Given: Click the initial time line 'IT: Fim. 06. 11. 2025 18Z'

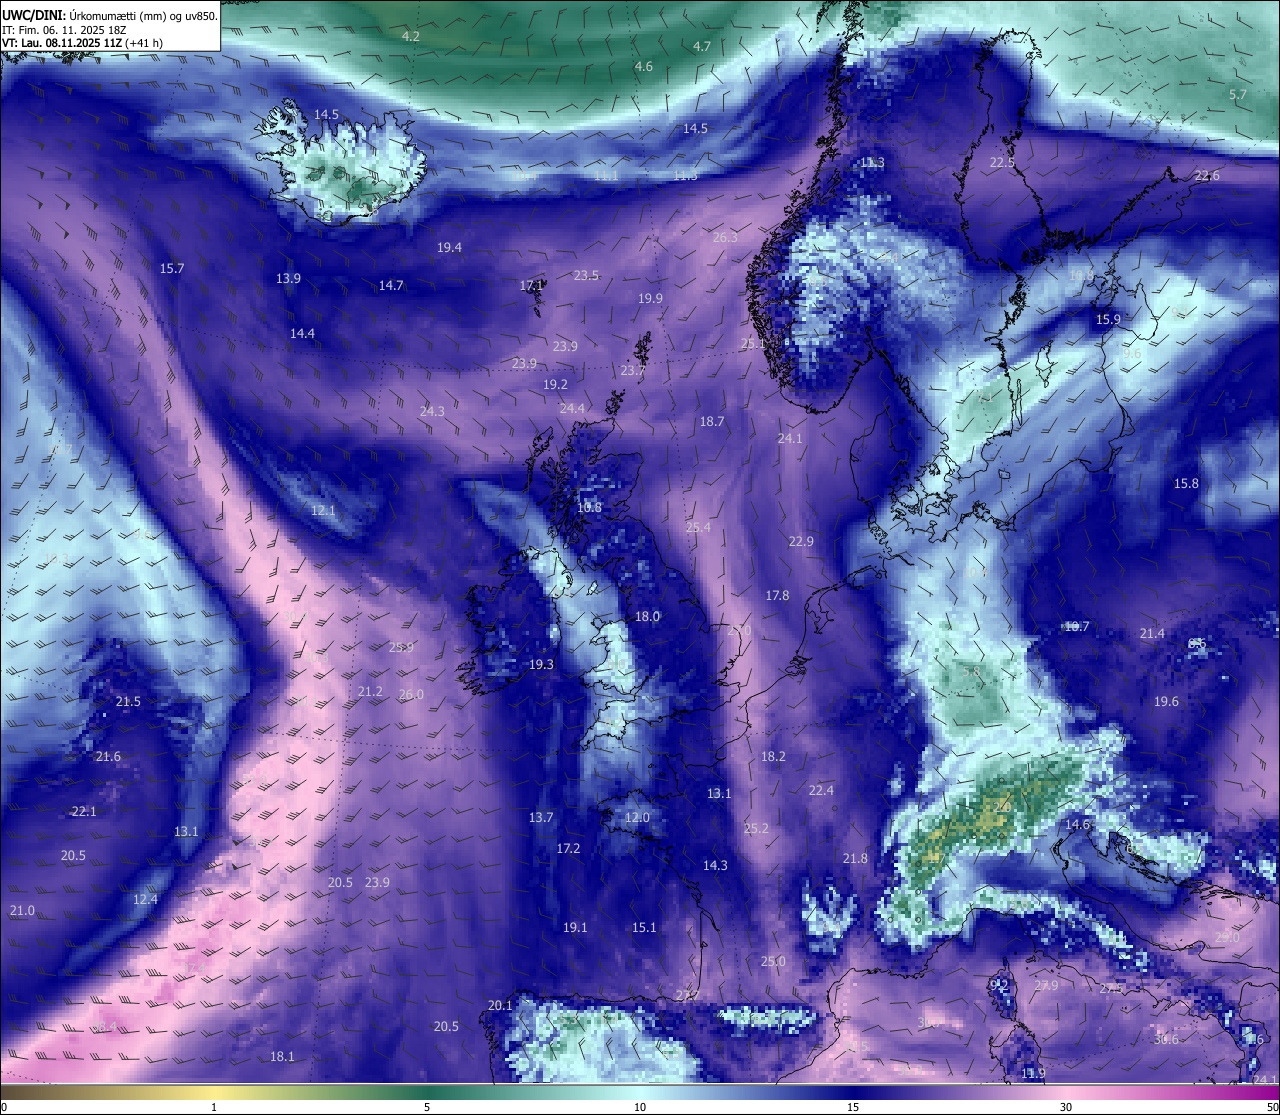Looking at the screenshot, I should click(x=66, y=30).
